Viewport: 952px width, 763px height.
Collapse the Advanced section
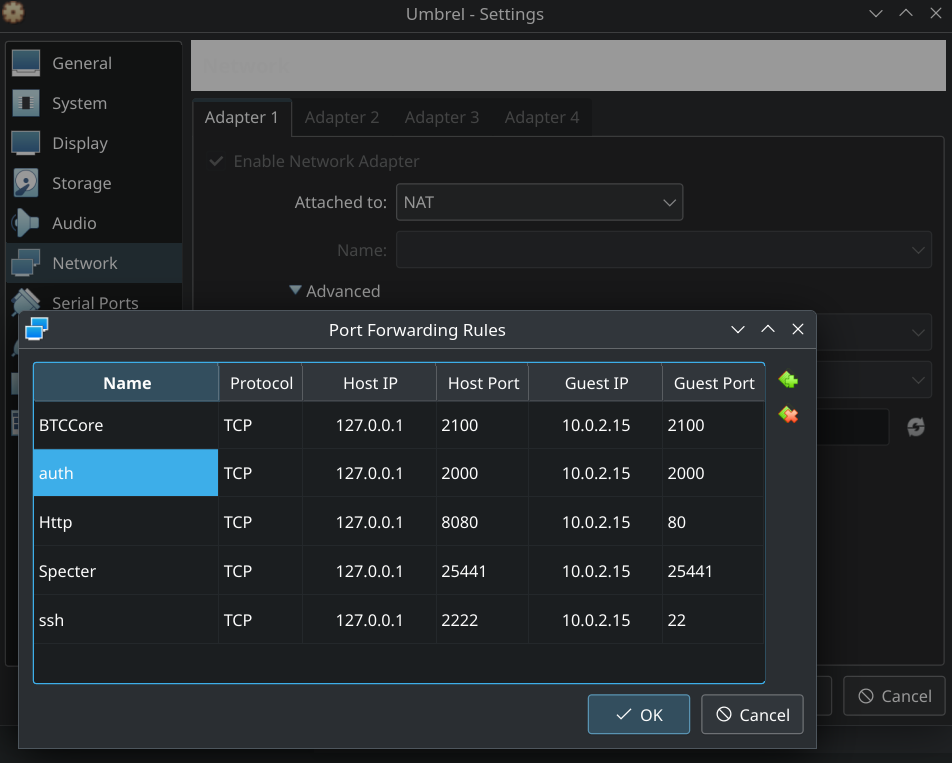coord(335,291)
